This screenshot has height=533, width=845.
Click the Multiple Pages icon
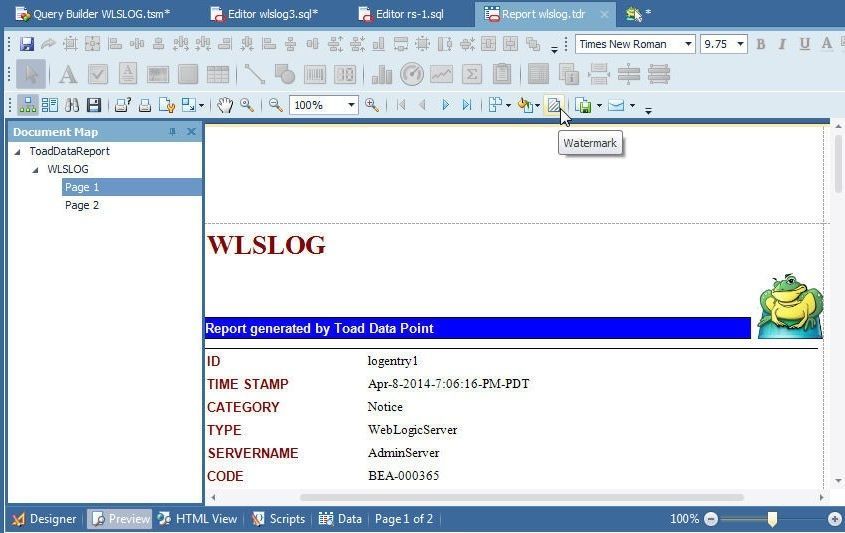click(x=495, y=105)
